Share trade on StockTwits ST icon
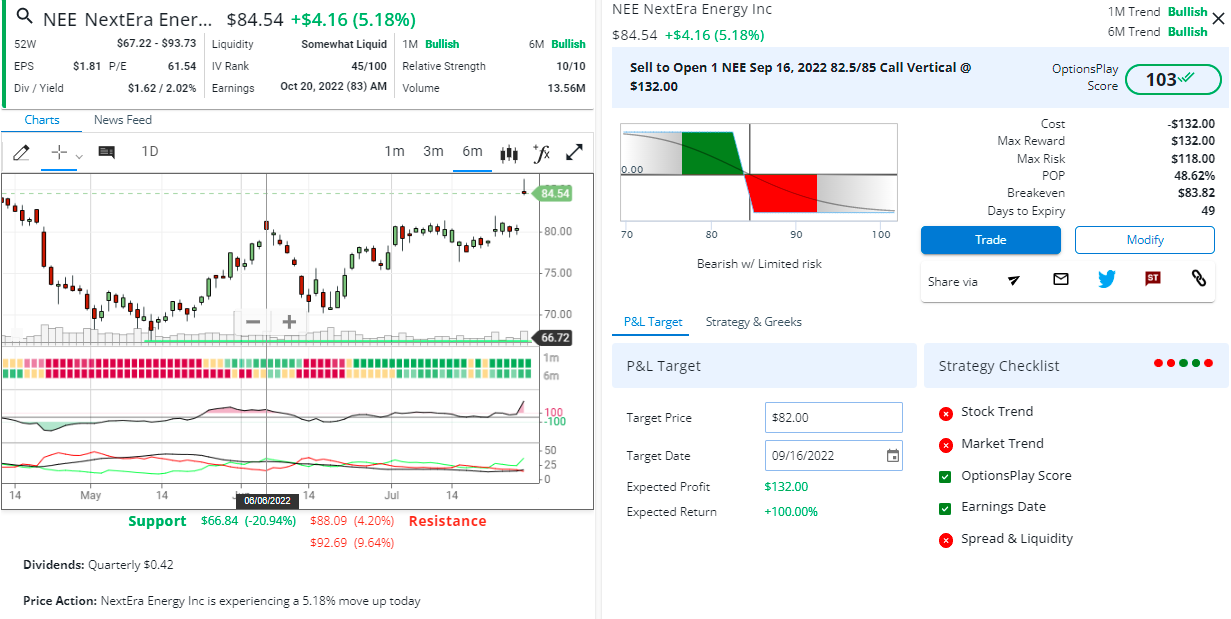The width and height of the screenshot is (1231, 619). [1152, 279]
